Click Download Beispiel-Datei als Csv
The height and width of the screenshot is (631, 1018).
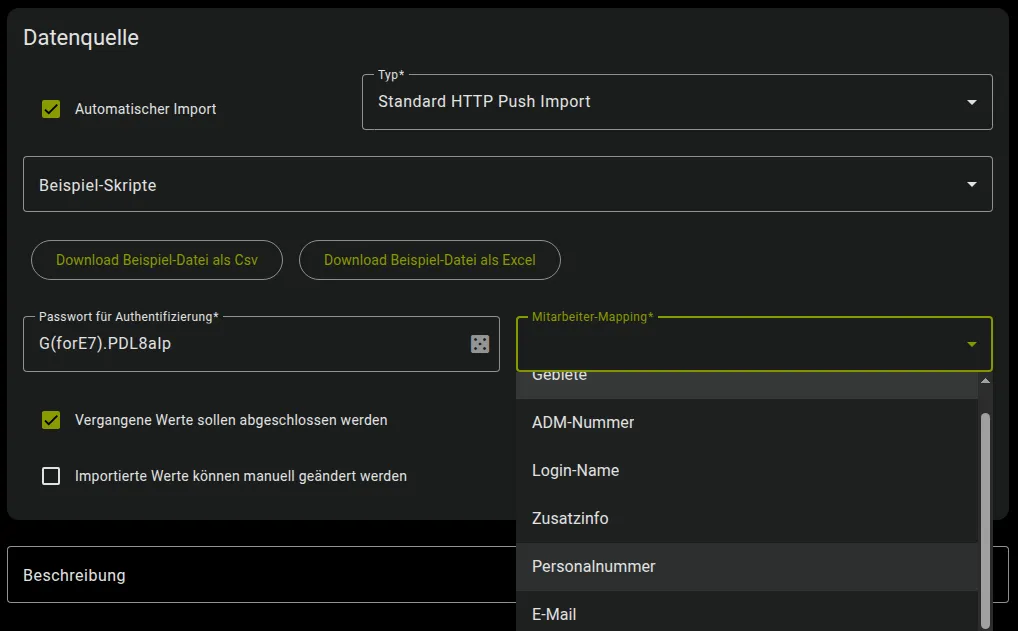156,260
